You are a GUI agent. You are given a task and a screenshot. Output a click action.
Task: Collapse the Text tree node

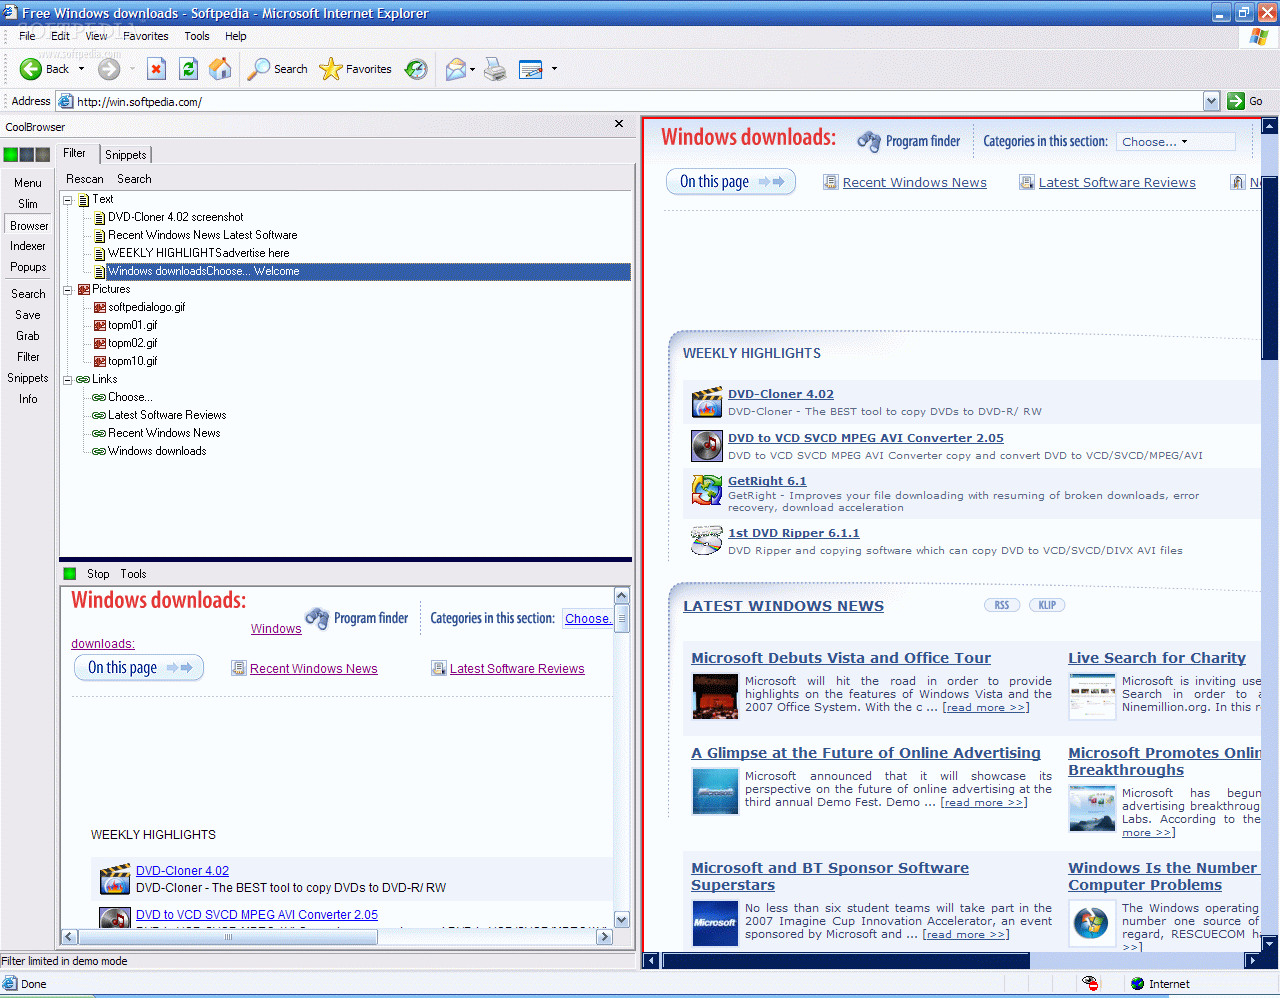pos(68,200)
